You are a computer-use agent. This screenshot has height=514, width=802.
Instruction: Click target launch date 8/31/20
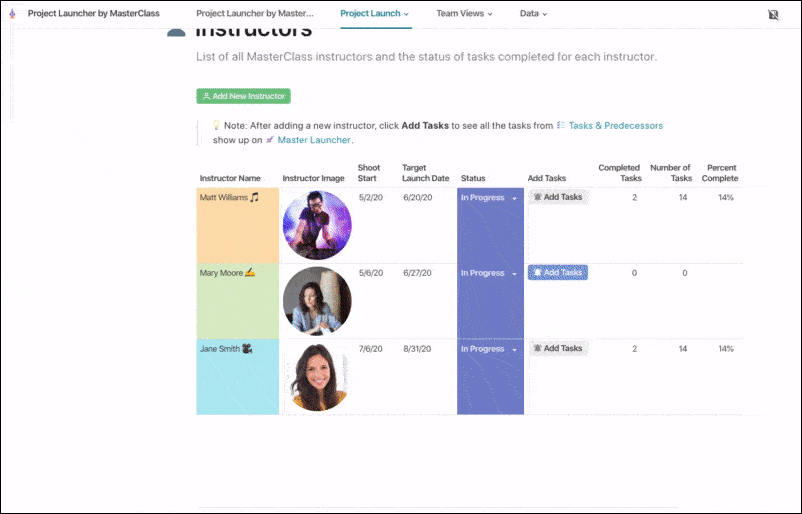point(417,349)
